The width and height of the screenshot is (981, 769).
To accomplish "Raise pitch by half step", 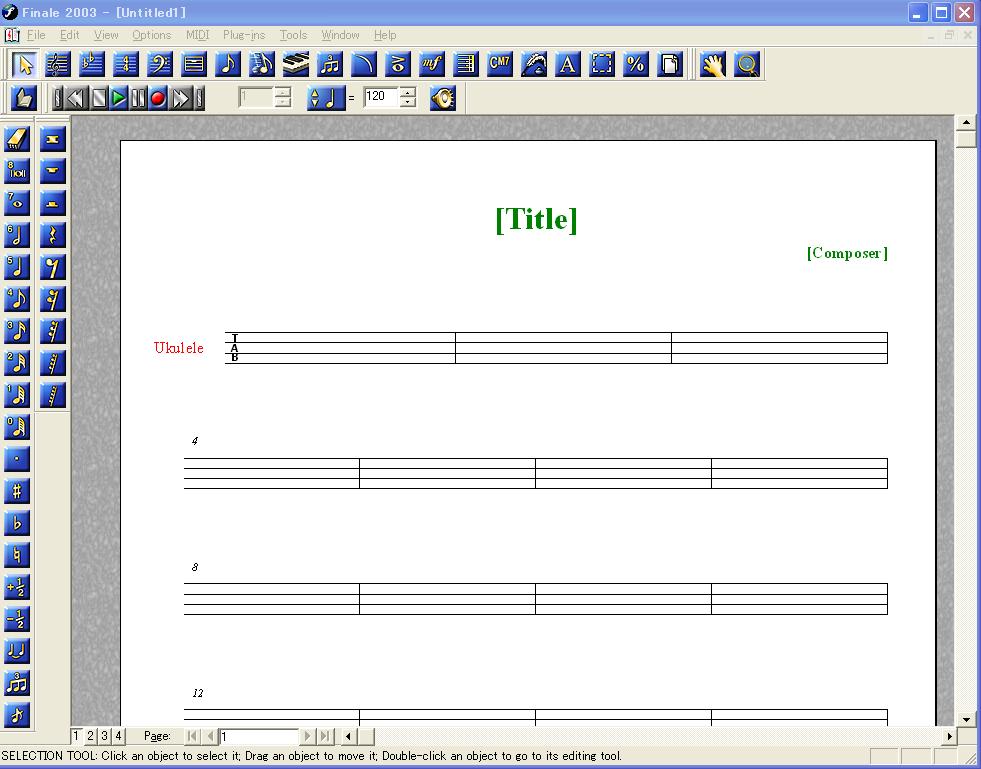I will (x=17, y=588).
